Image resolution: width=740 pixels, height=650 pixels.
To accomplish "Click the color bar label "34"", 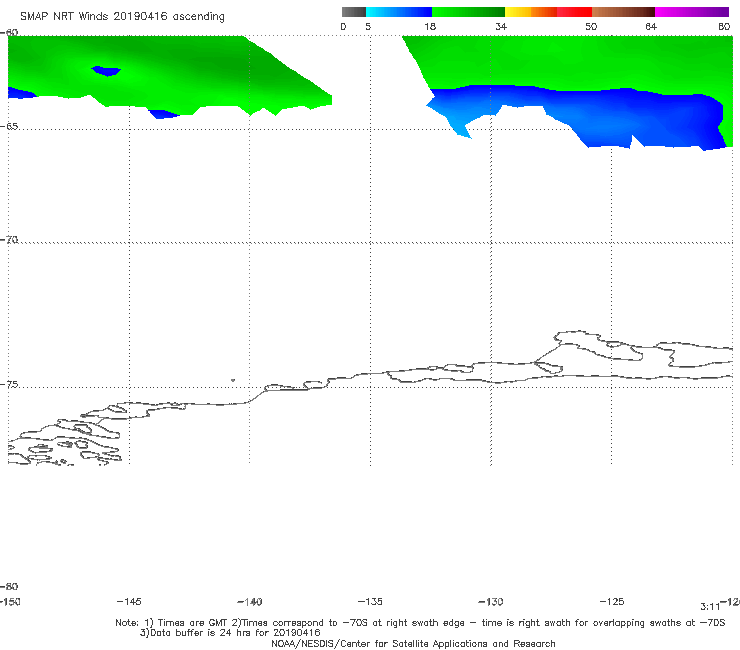I will click(501, 27).
